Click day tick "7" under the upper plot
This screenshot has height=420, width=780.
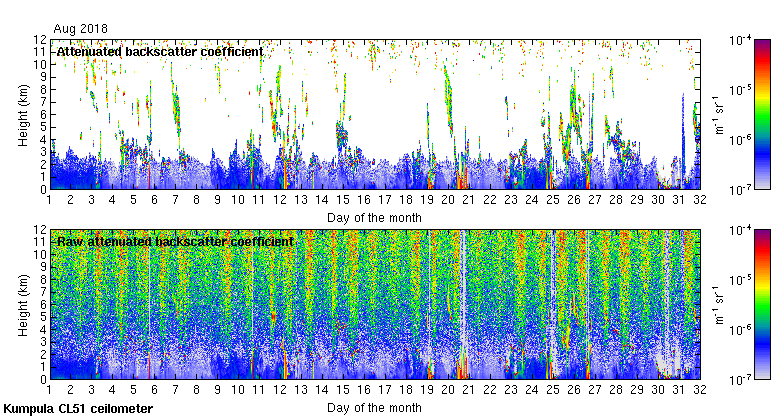pyautogui.click(x=175, y=200)
